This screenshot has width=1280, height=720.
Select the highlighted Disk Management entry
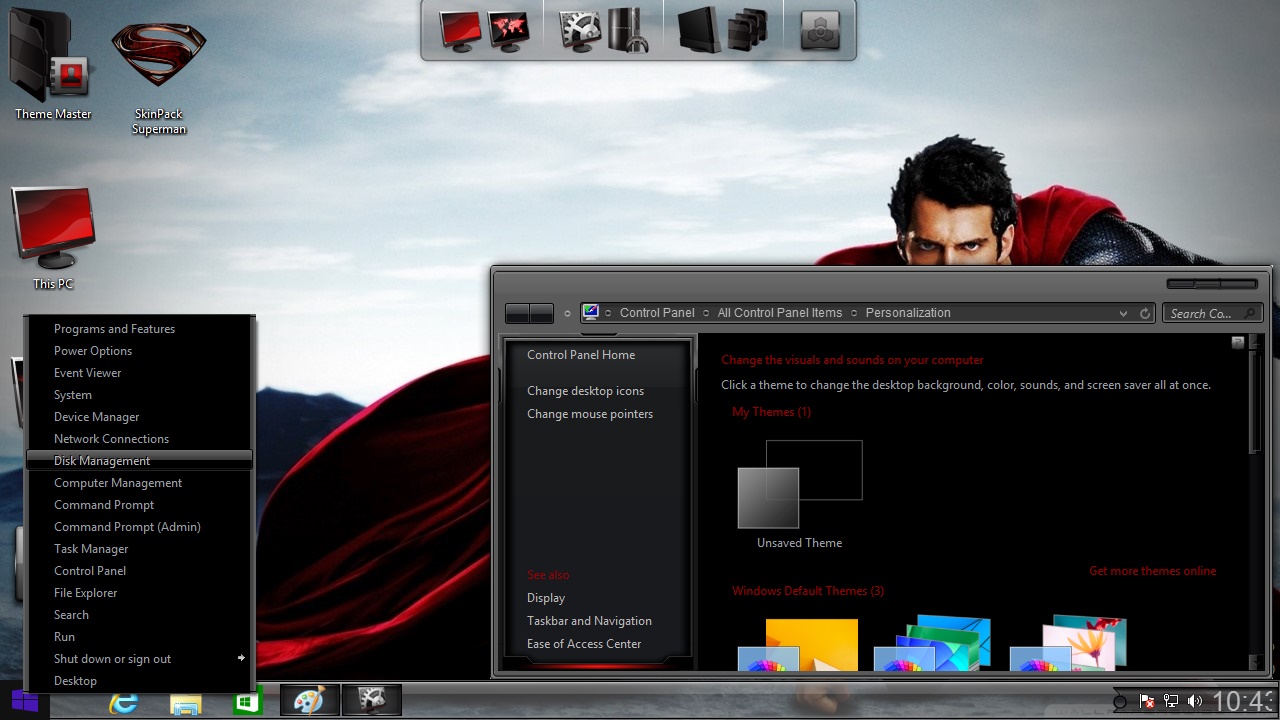tap(139, 461)
